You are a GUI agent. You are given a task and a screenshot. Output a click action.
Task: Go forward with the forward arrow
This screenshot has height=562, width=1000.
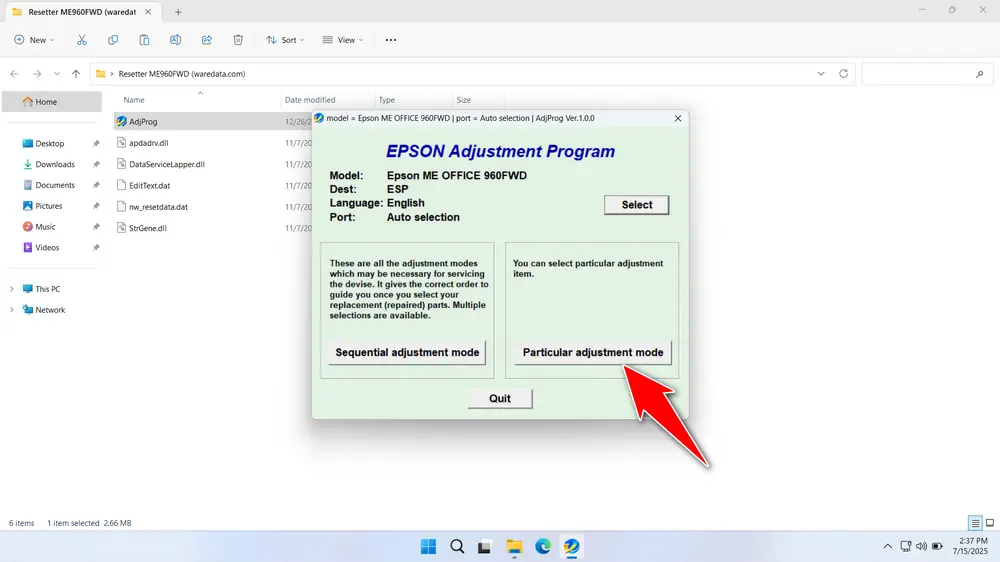[x=37, y=74]
